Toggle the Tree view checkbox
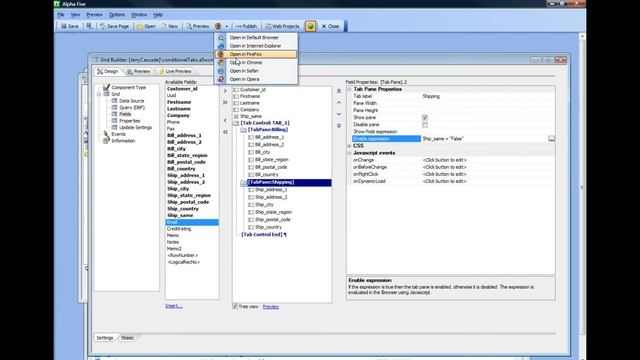This screenshot has width=640, height=360. click(235, 307)
